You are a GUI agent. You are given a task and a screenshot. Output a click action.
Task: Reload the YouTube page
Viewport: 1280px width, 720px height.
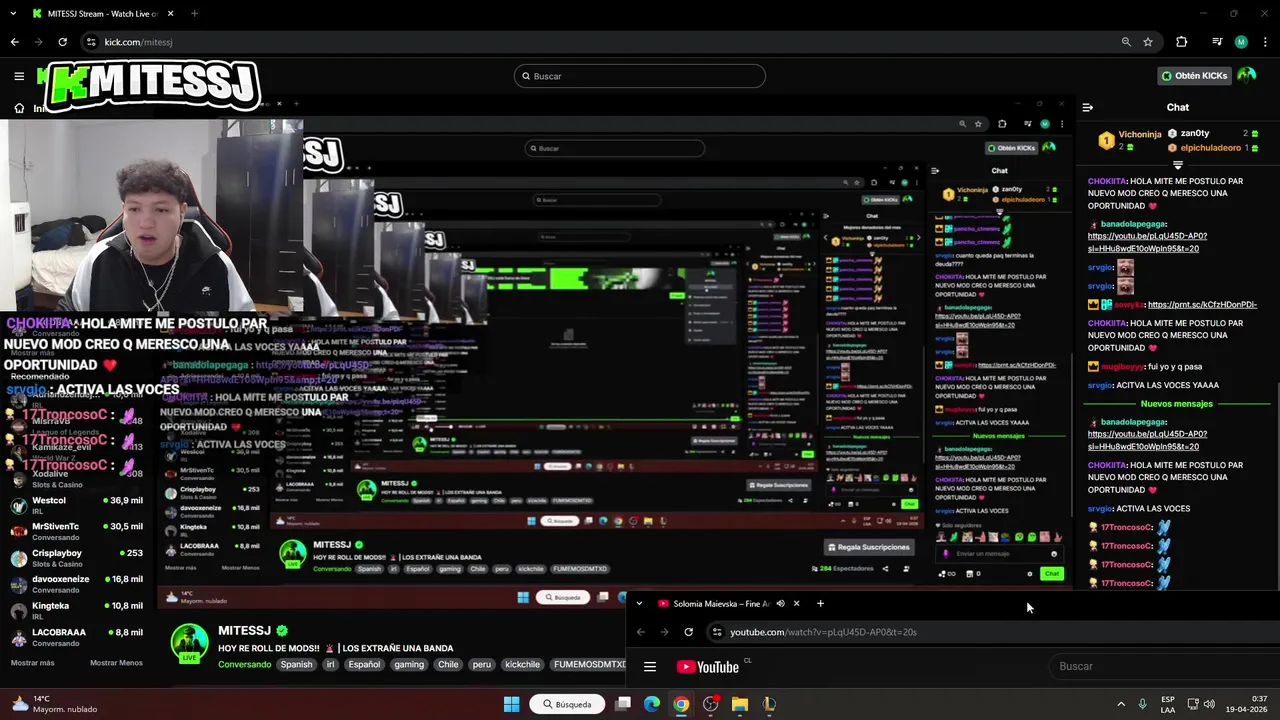[688, 632]
